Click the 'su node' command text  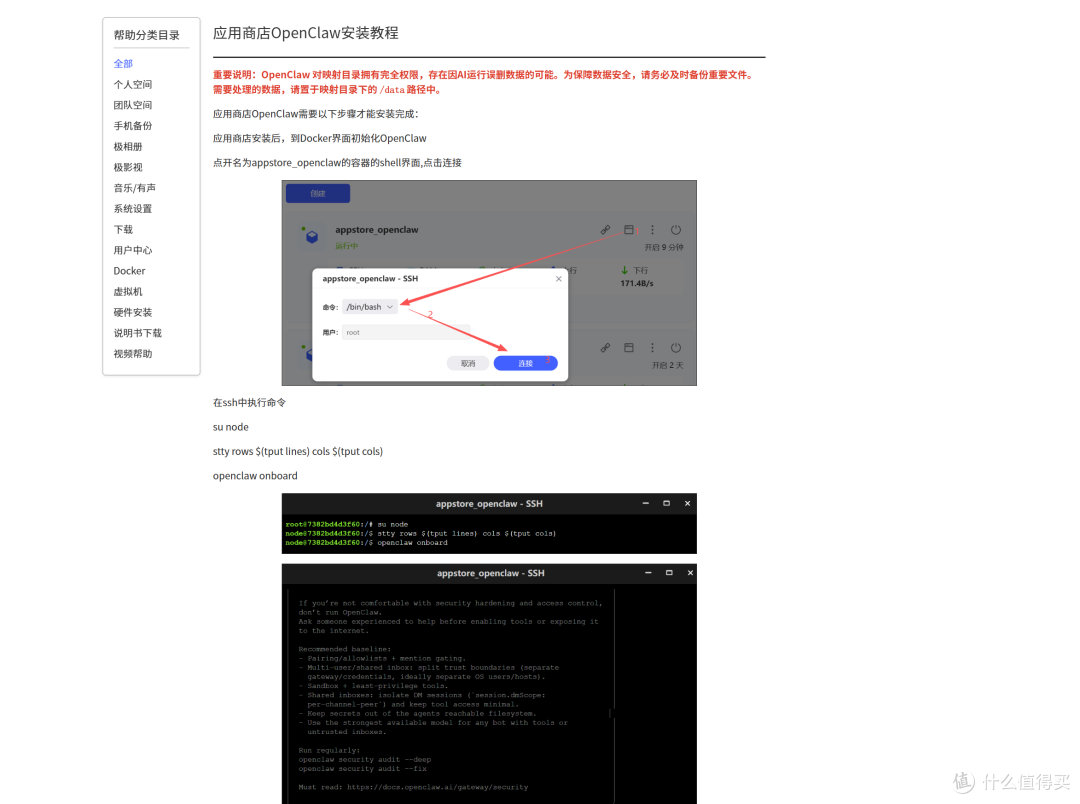pos(231,427)
